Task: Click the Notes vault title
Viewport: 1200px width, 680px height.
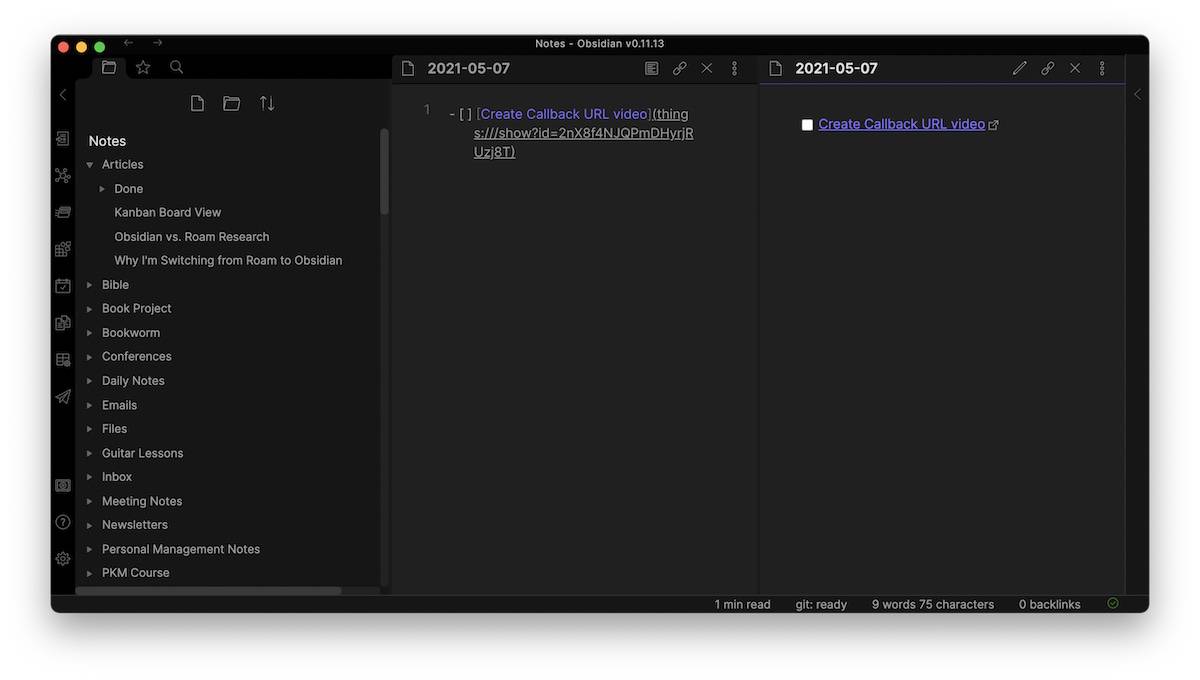Action: point(107,141)
